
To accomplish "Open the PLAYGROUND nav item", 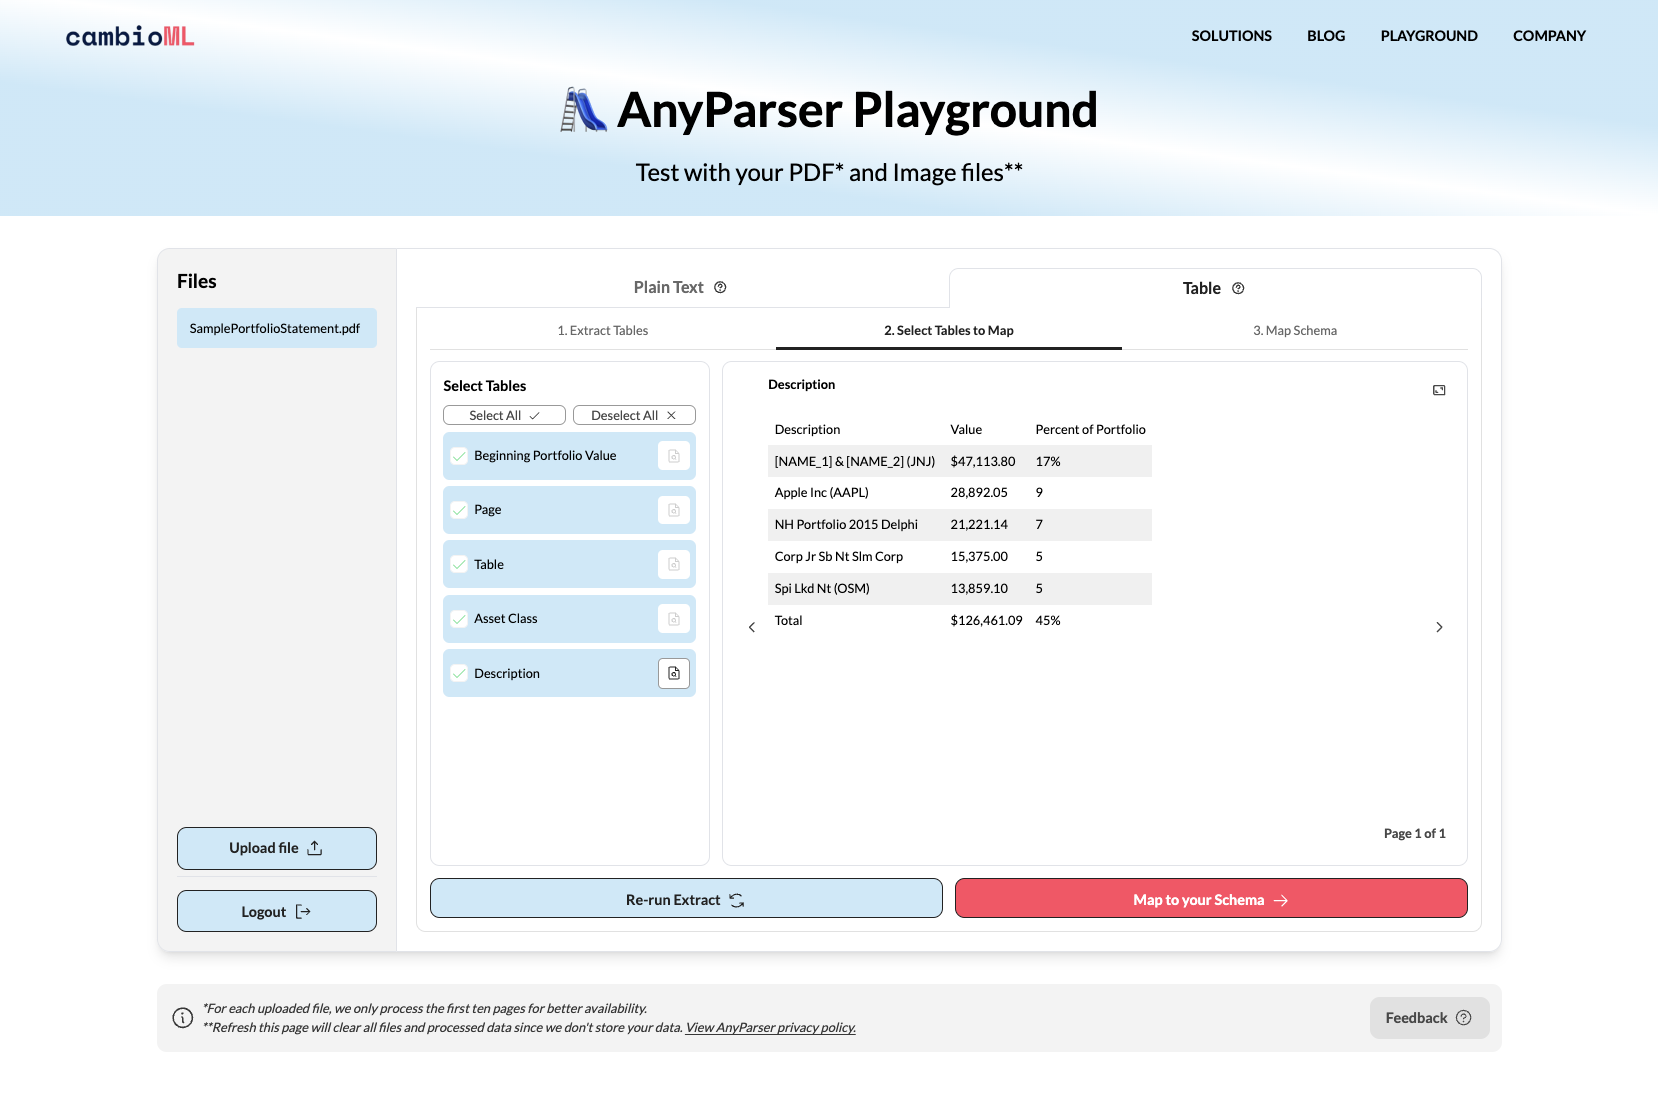I will pos(1429,36).
